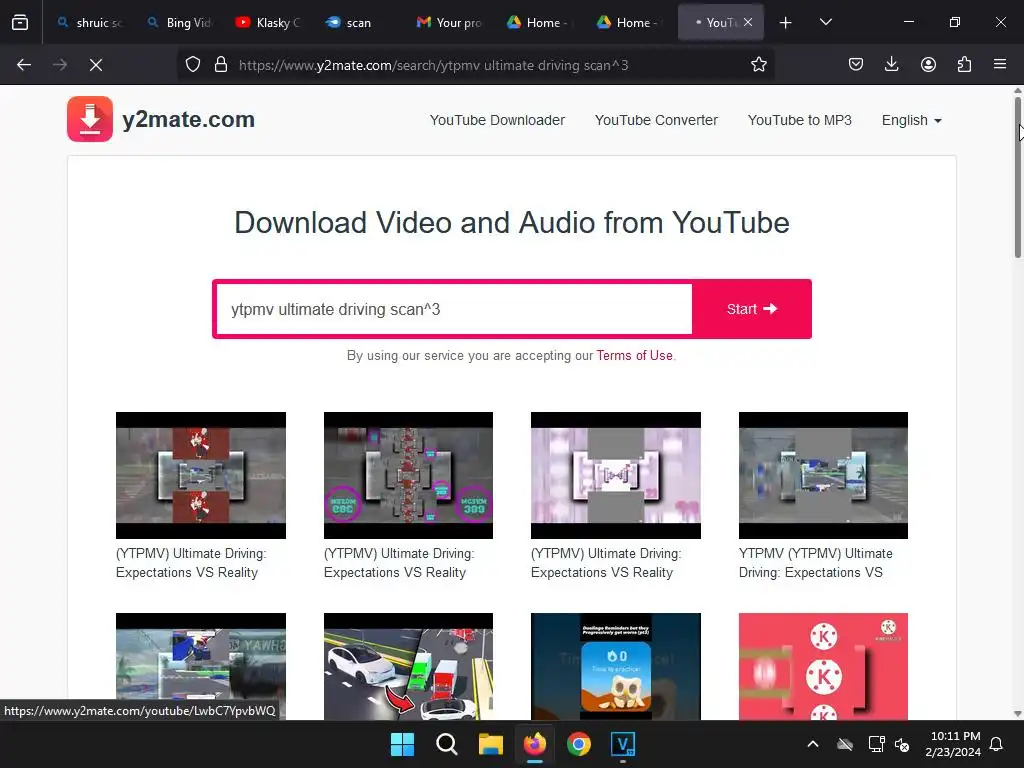Image resolution: width=1024 pixels, height=768 pixels.
Task: Switch to the Klasky YouTube tab
Action: pyautogui.click(x=270, y=22)
